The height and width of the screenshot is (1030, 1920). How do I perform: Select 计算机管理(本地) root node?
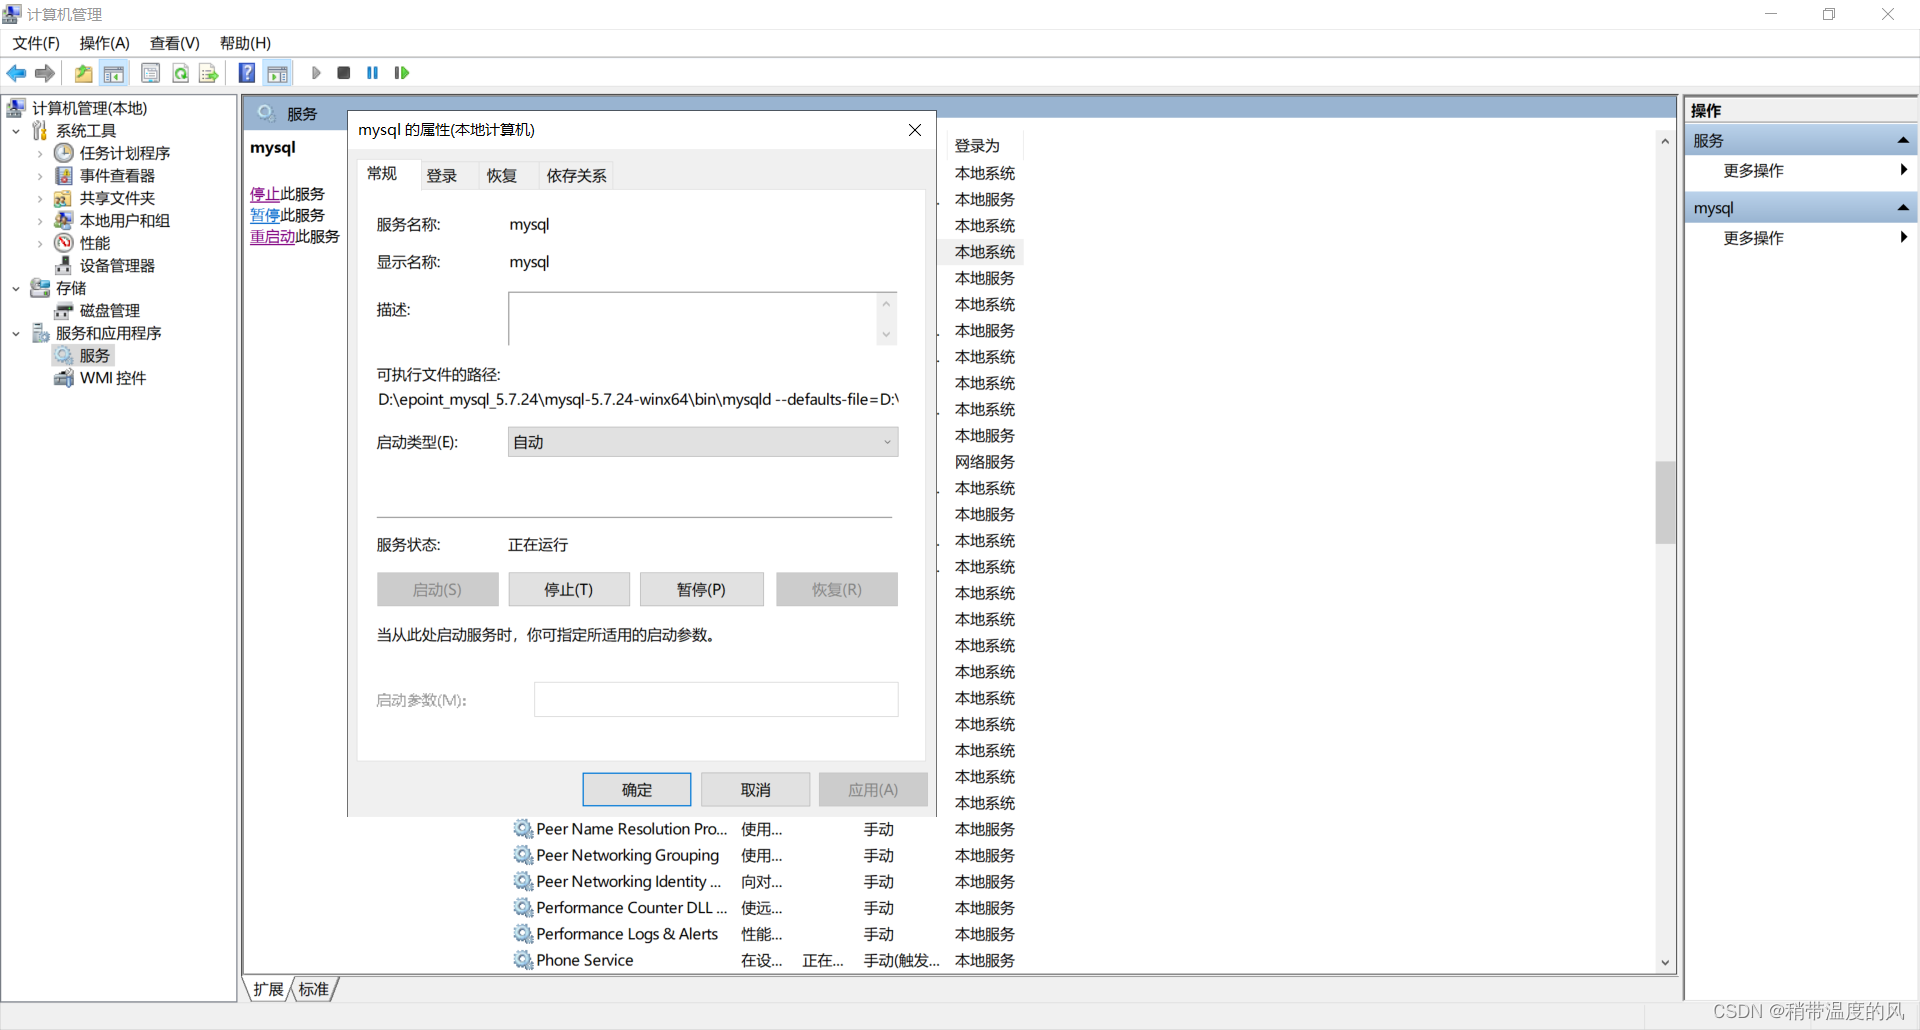click(x=89, y=108)
